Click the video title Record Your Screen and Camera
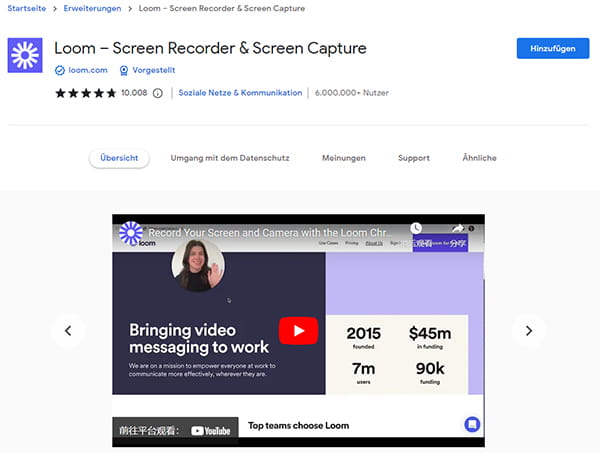 click(x=270, y=233)
